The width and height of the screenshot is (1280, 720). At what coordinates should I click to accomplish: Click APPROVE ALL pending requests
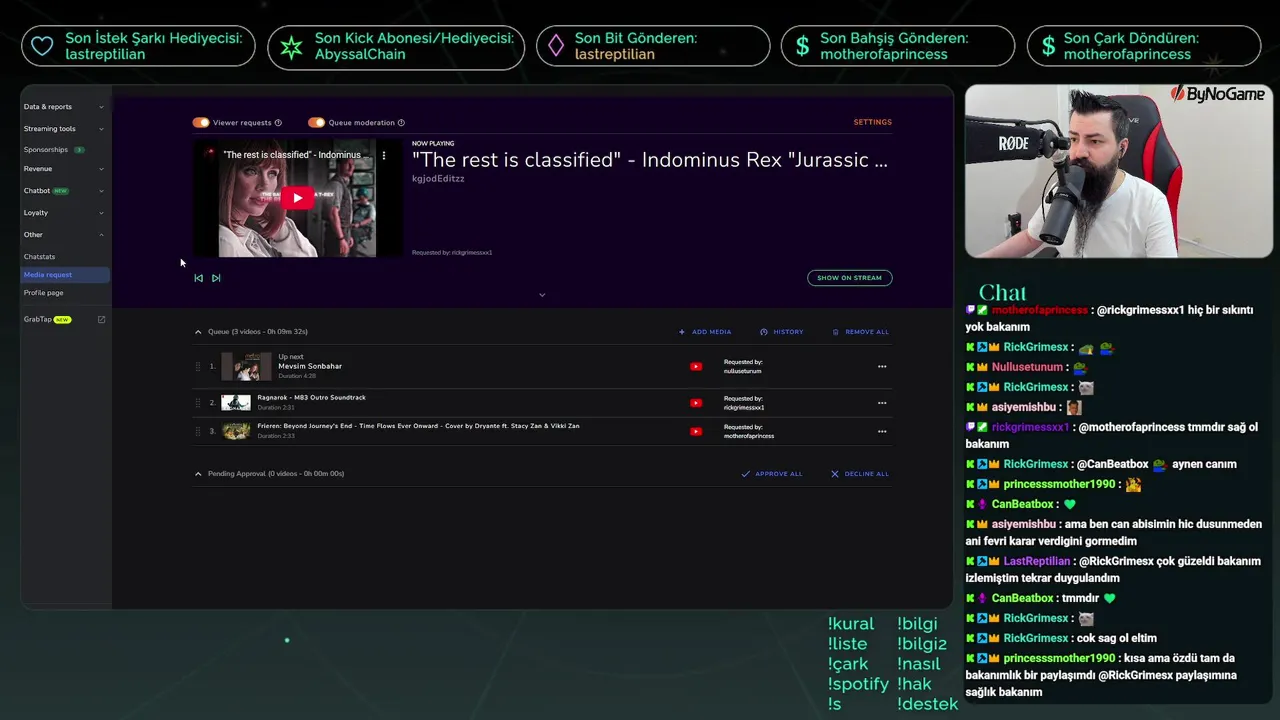pos(772,474)
